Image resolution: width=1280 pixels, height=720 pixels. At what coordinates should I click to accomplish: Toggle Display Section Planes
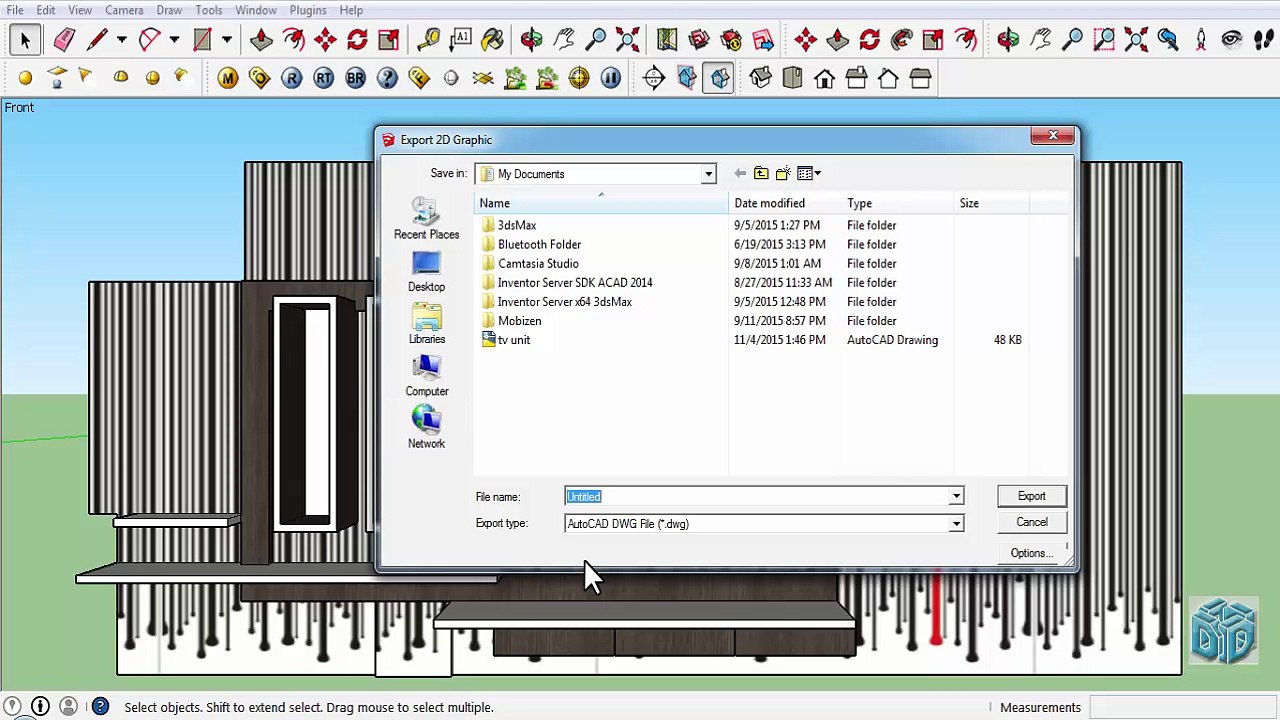[x=687, y=78]
